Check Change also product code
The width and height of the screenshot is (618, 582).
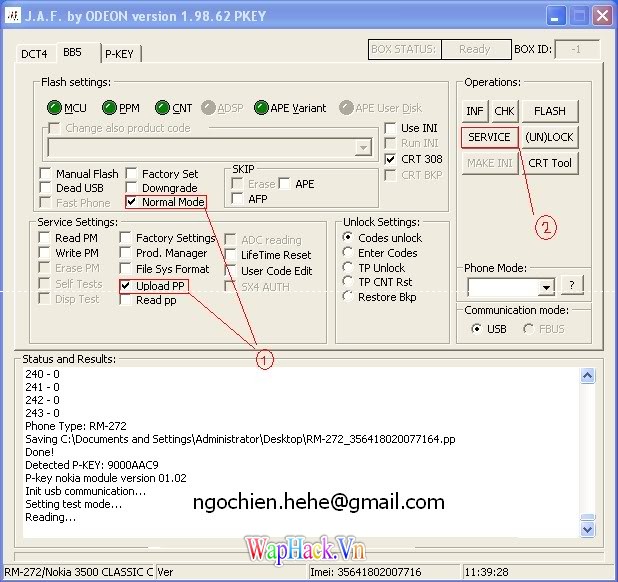(54, 128)
